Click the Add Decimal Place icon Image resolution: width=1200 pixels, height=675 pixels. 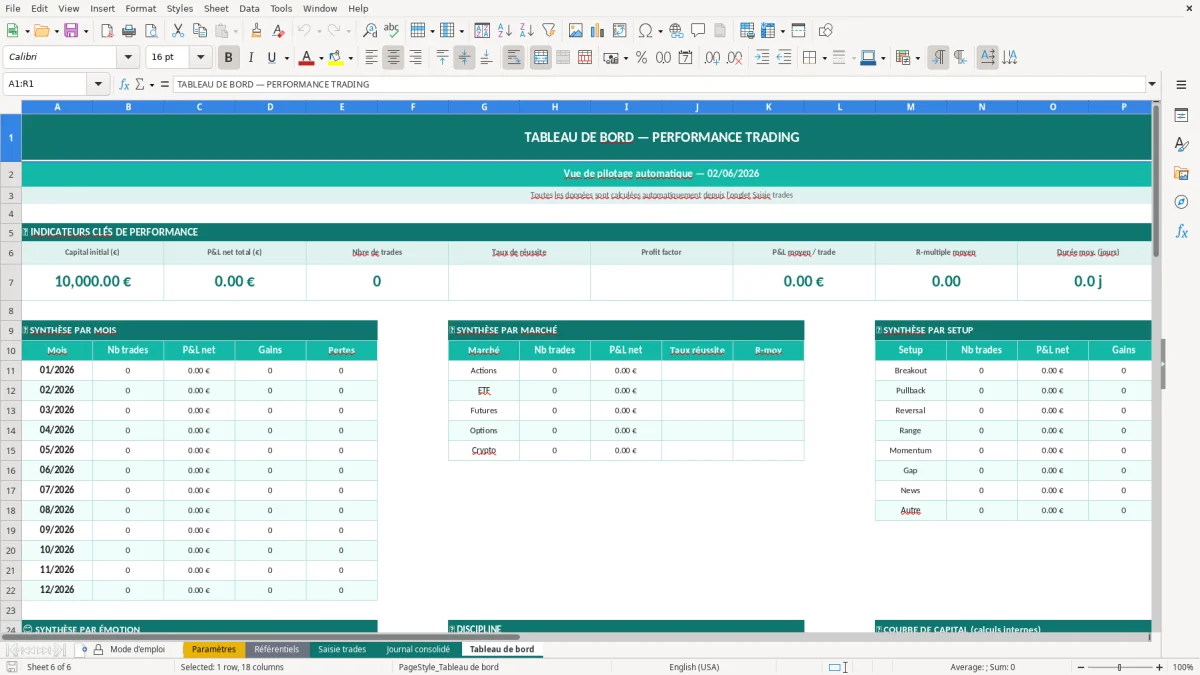click(712, 58)
